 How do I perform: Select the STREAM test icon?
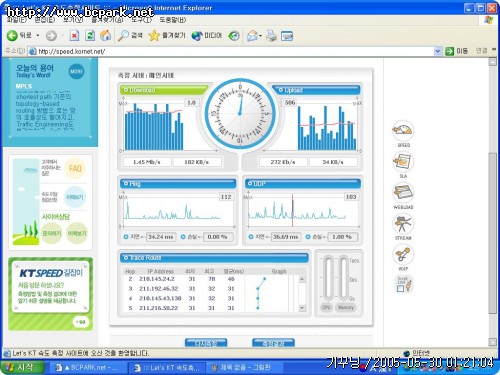pyautogui.click(x=403, y=224)
